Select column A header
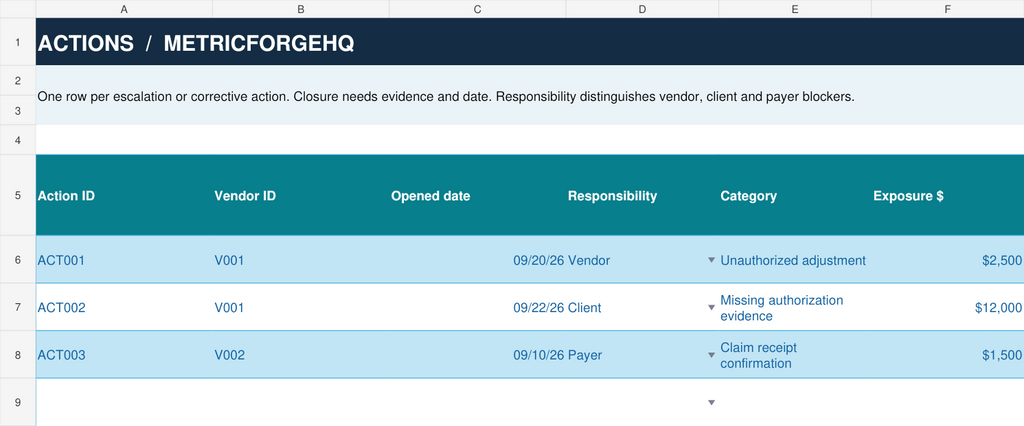The width and height of the screenshot is (1024, 426). pyautogui.click(x=124, y=9)
